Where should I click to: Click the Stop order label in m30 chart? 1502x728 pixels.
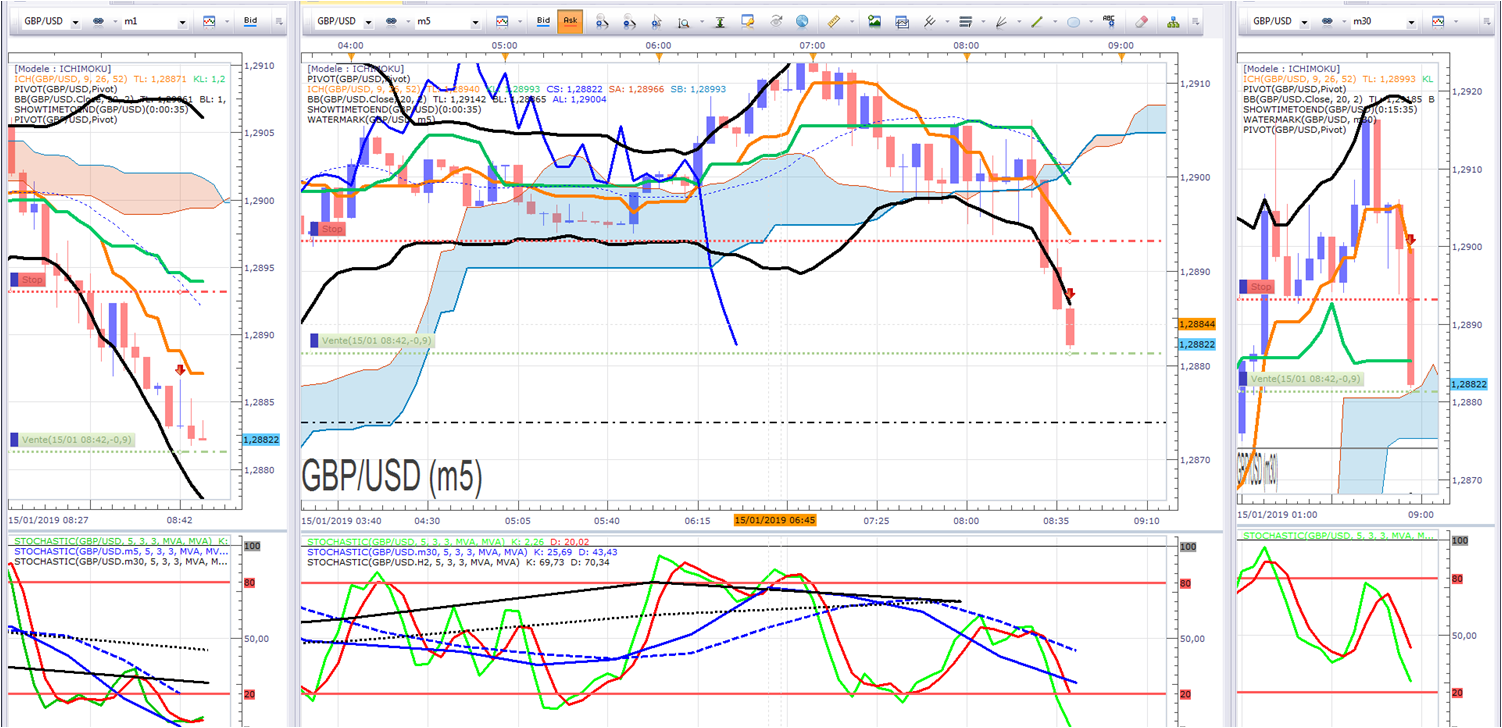tap(1257, 287)
